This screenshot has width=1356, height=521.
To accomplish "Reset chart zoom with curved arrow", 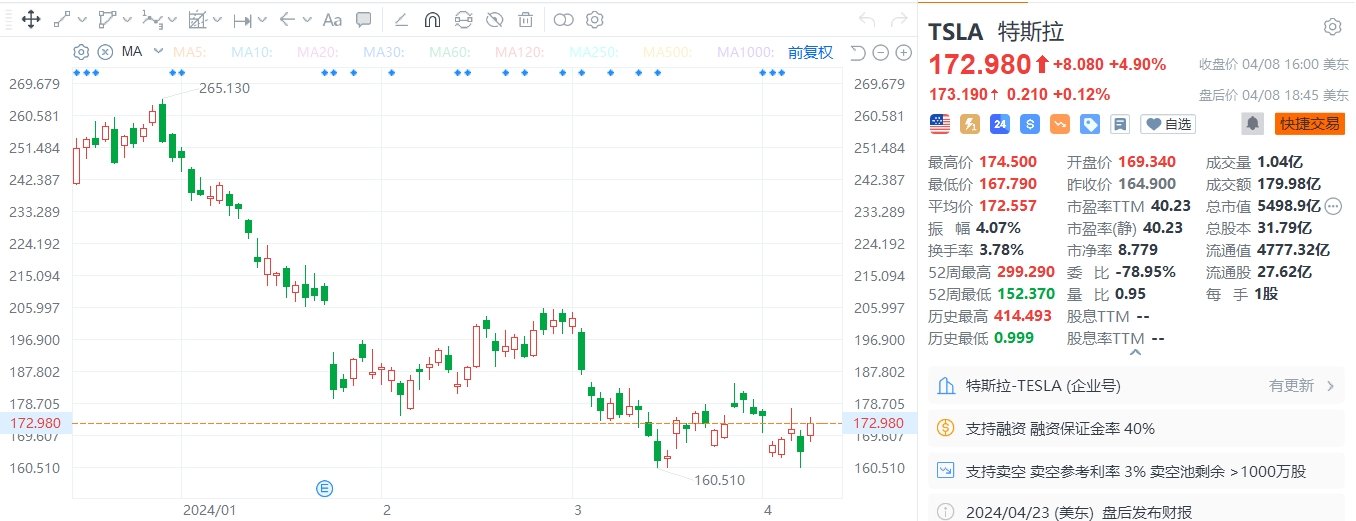I will (x=857, y=53).
